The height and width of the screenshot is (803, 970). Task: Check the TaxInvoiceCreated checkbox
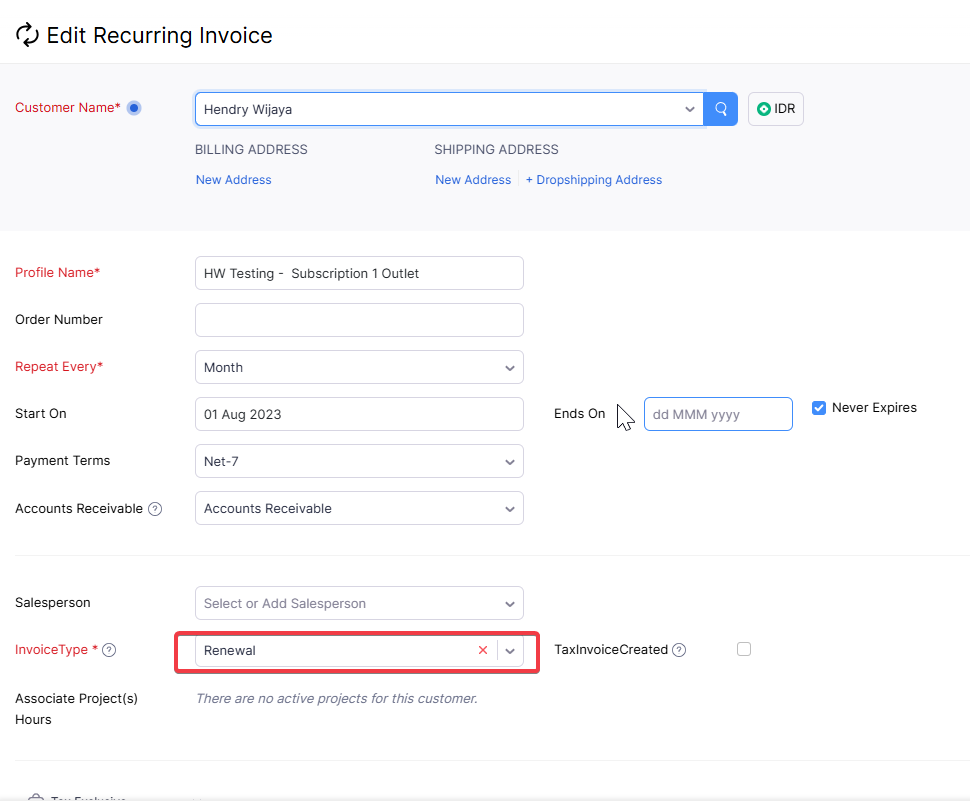click(x=744, y=649)
